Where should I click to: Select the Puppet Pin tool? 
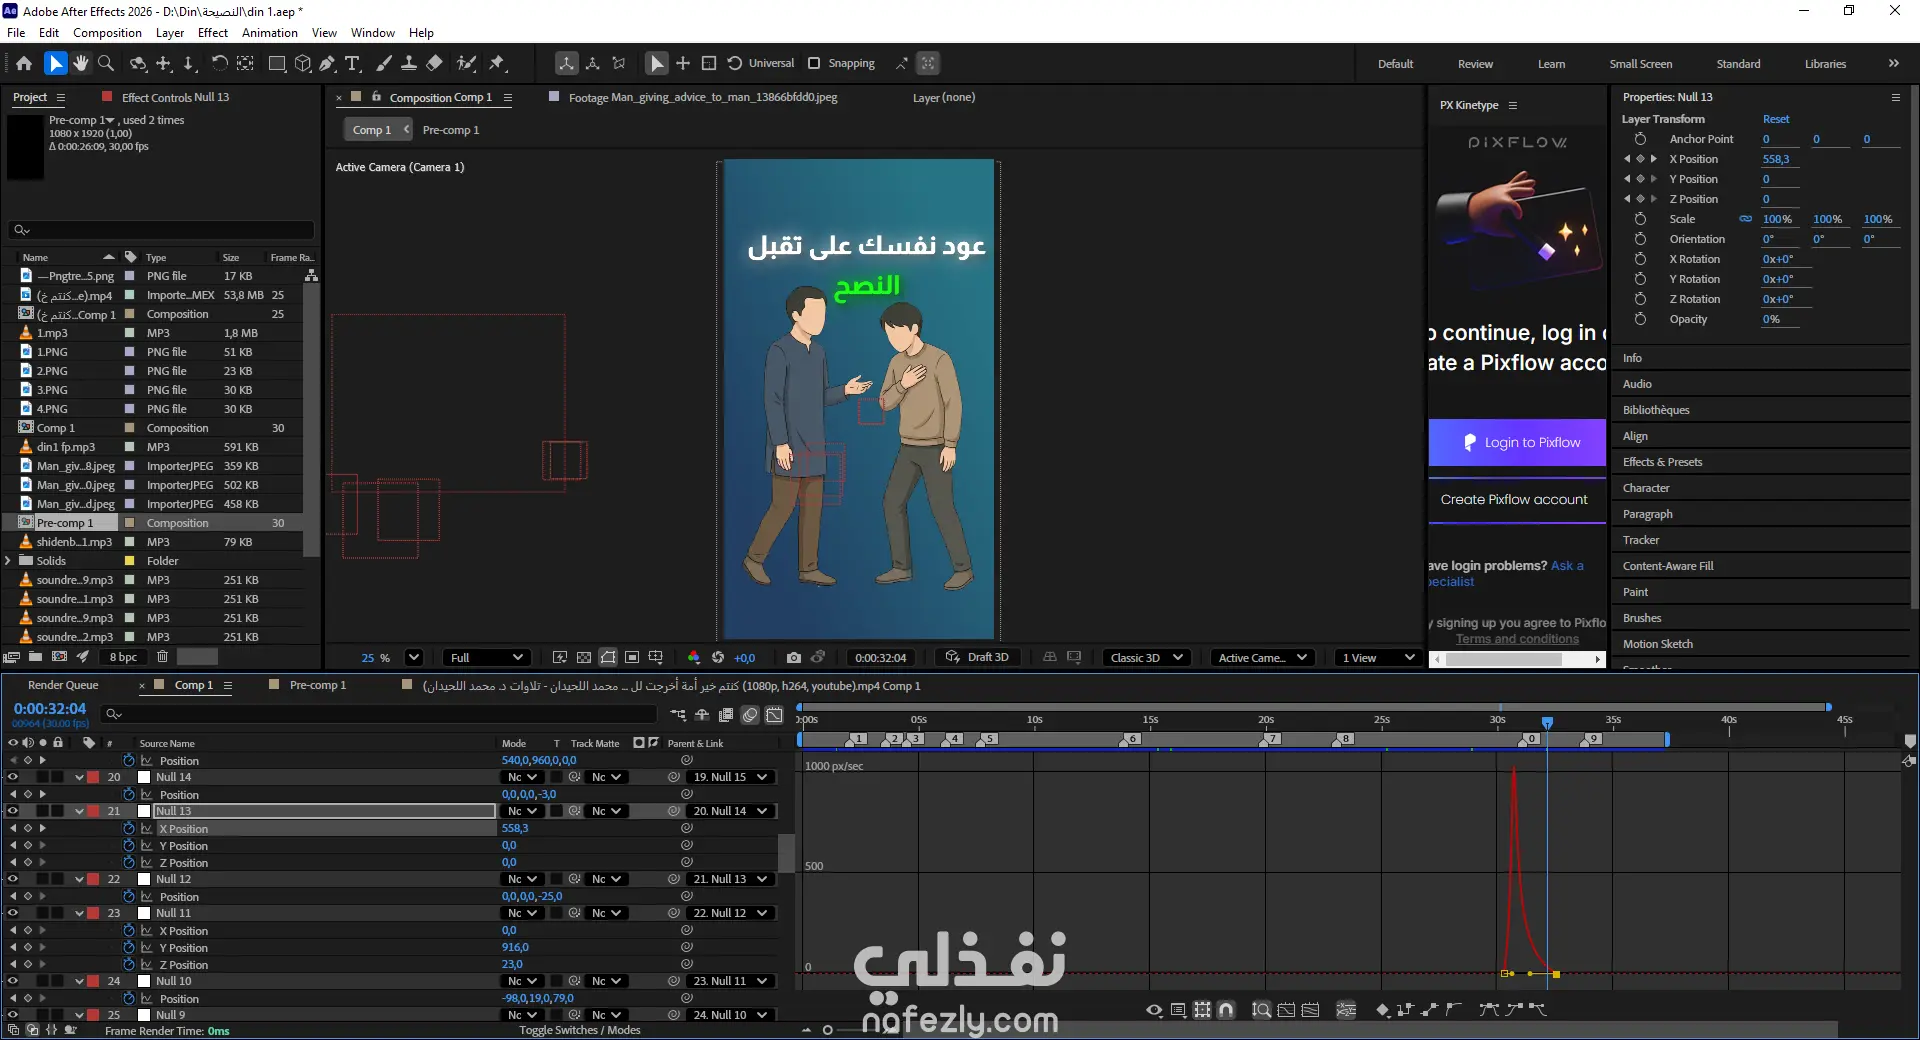[497, 64]
